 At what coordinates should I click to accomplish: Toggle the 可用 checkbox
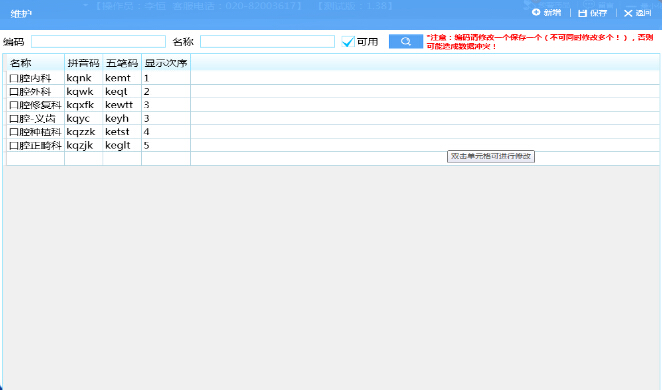click(x=348, y=42)
